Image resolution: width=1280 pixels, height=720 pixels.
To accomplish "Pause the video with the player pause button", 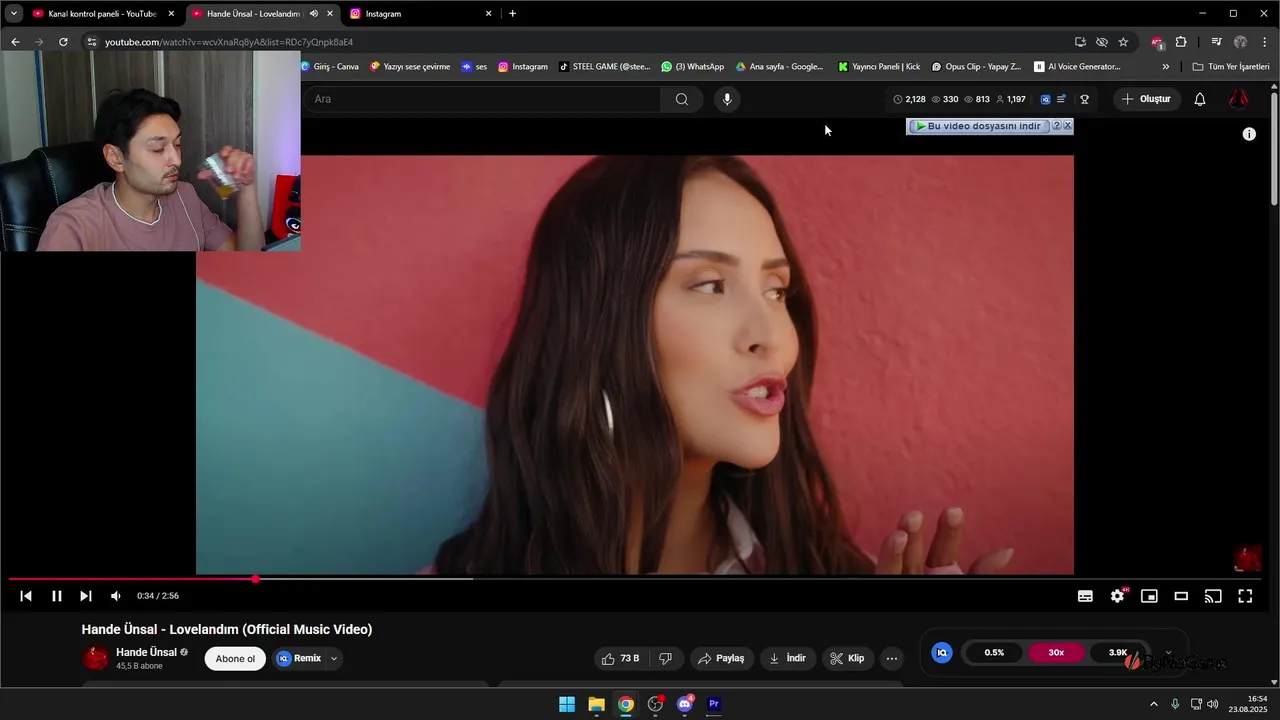I will [57, 596].
